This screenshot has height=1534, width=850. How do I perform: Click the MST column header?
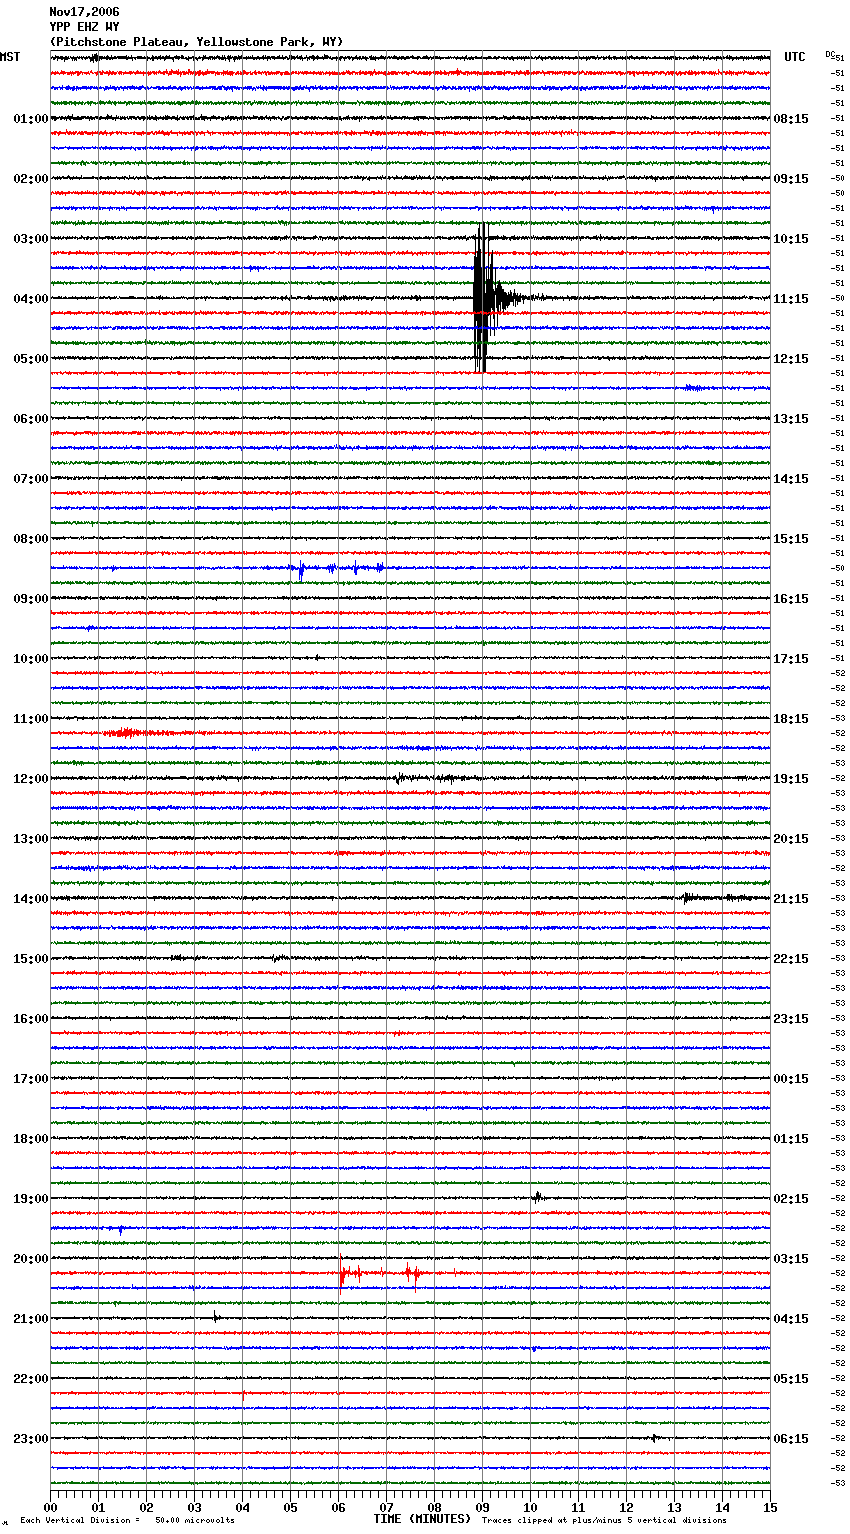click(x=10, y=57)
